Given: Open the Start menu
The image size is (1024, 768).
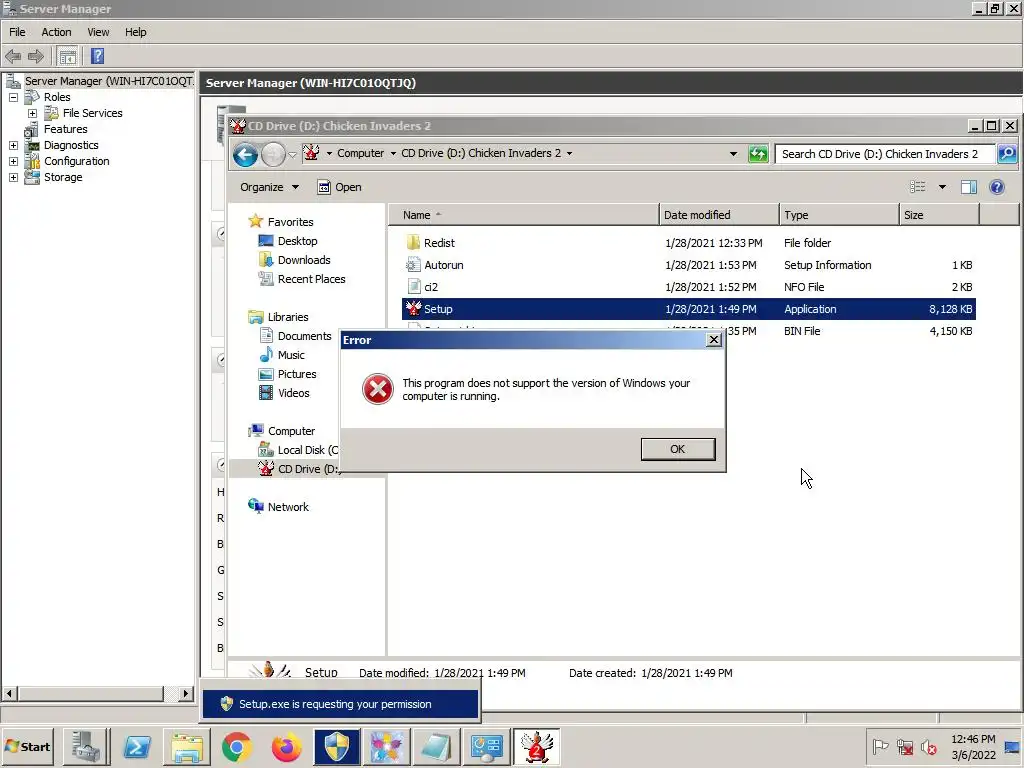Looking at the screenshot, I should [x=27, y=746].
